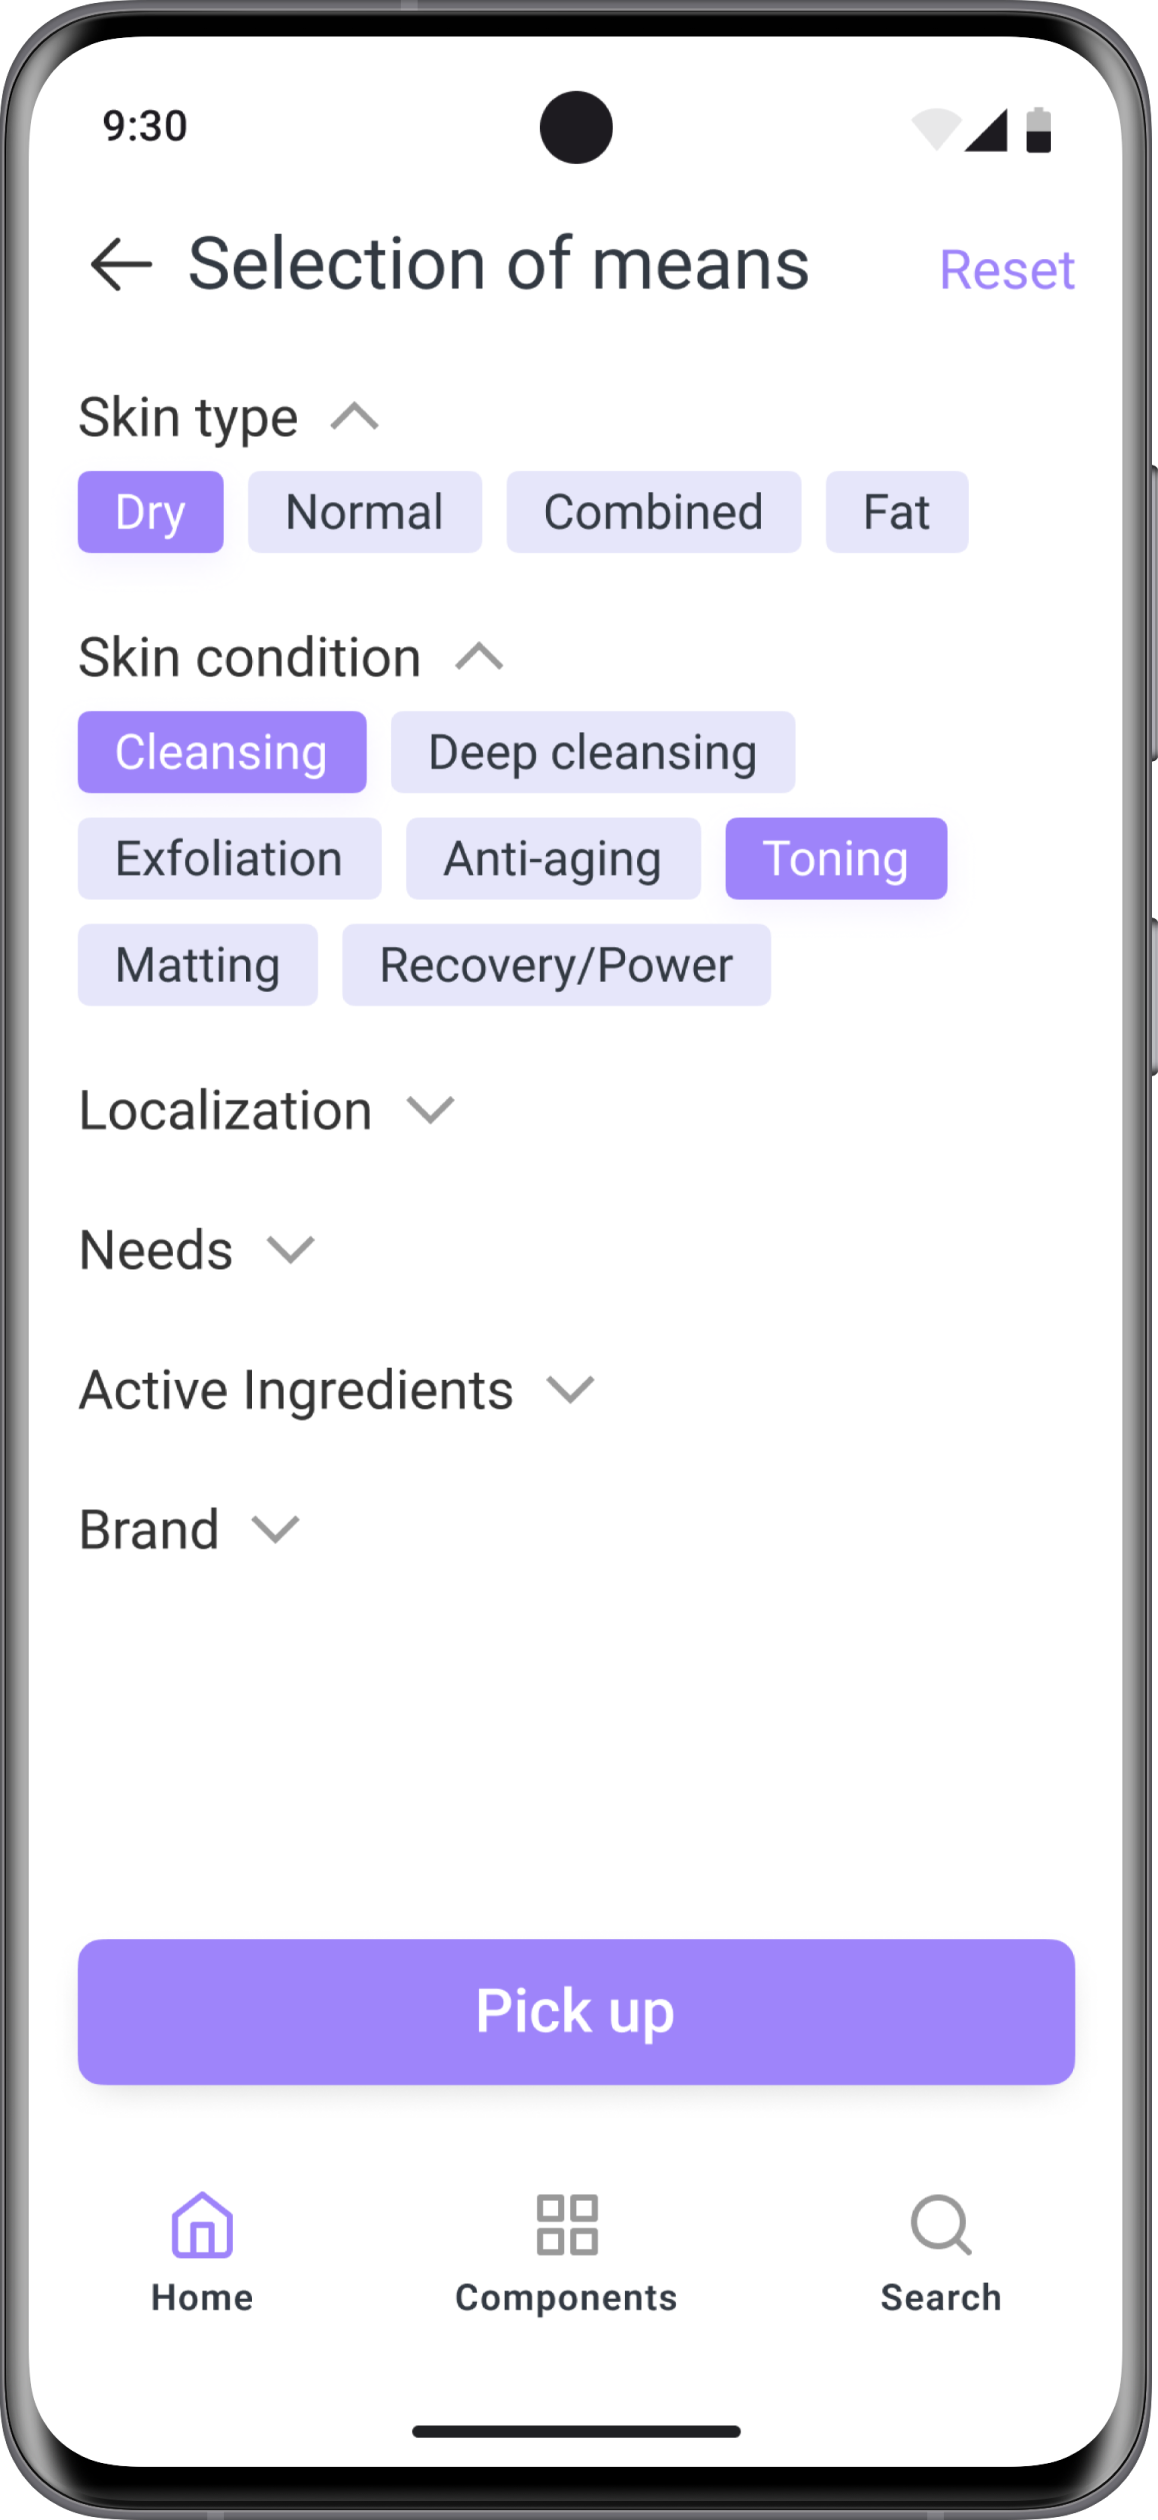Expand the Active Ingredients section

pyautogui.click(x=570, y=1389)
